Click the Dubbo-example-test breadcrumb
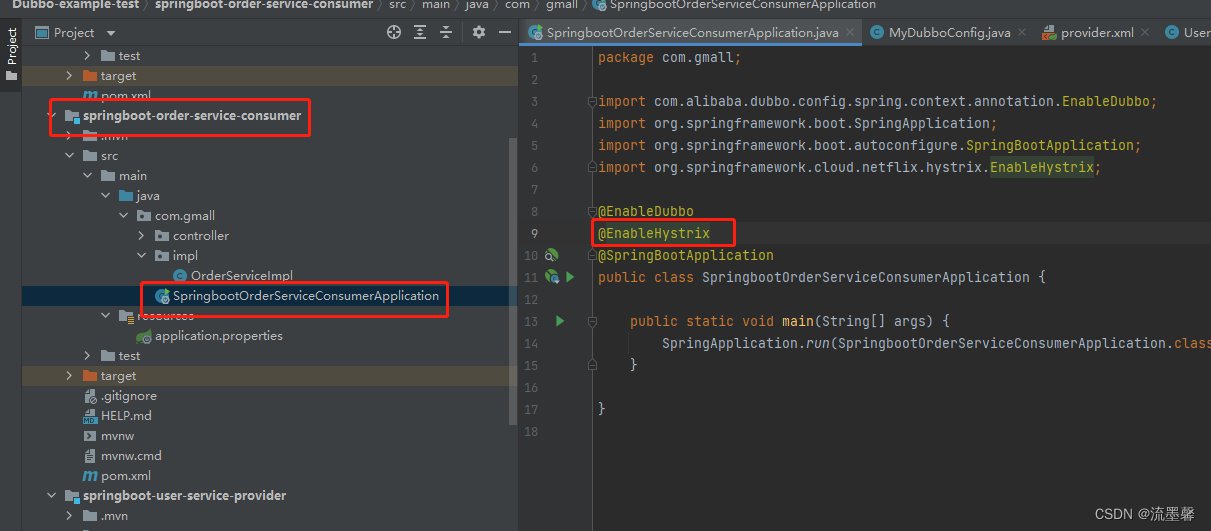Screen dimensions: 1211x531 point(75,5)
